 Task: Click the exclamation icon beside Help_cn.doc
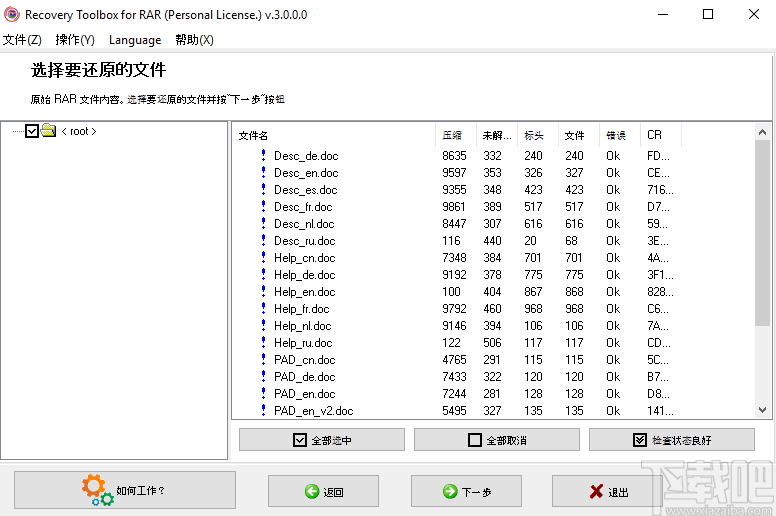(x=263, y=257)
